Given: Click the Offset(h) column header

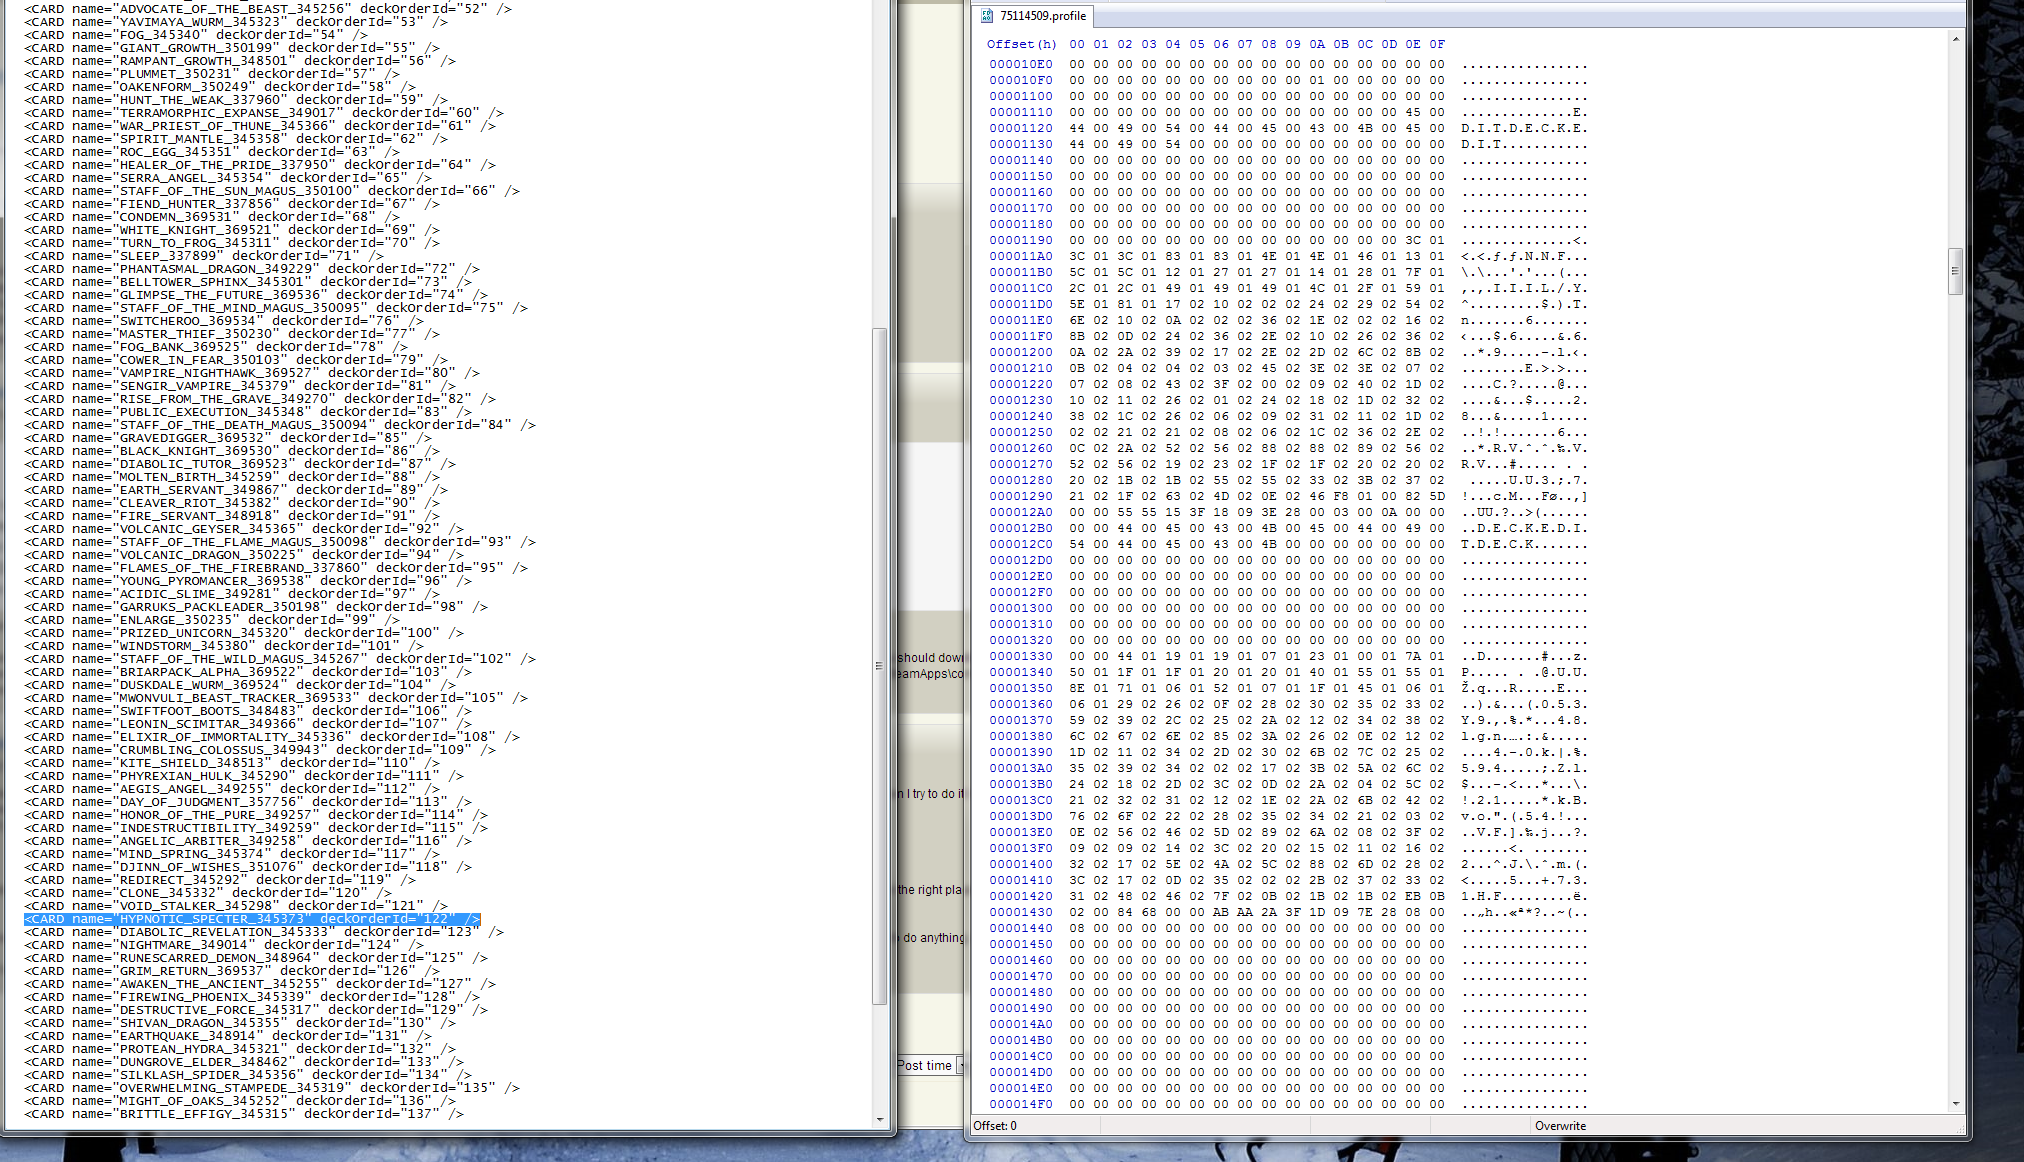Looking at the screenshot, I should coord(1021,44).
